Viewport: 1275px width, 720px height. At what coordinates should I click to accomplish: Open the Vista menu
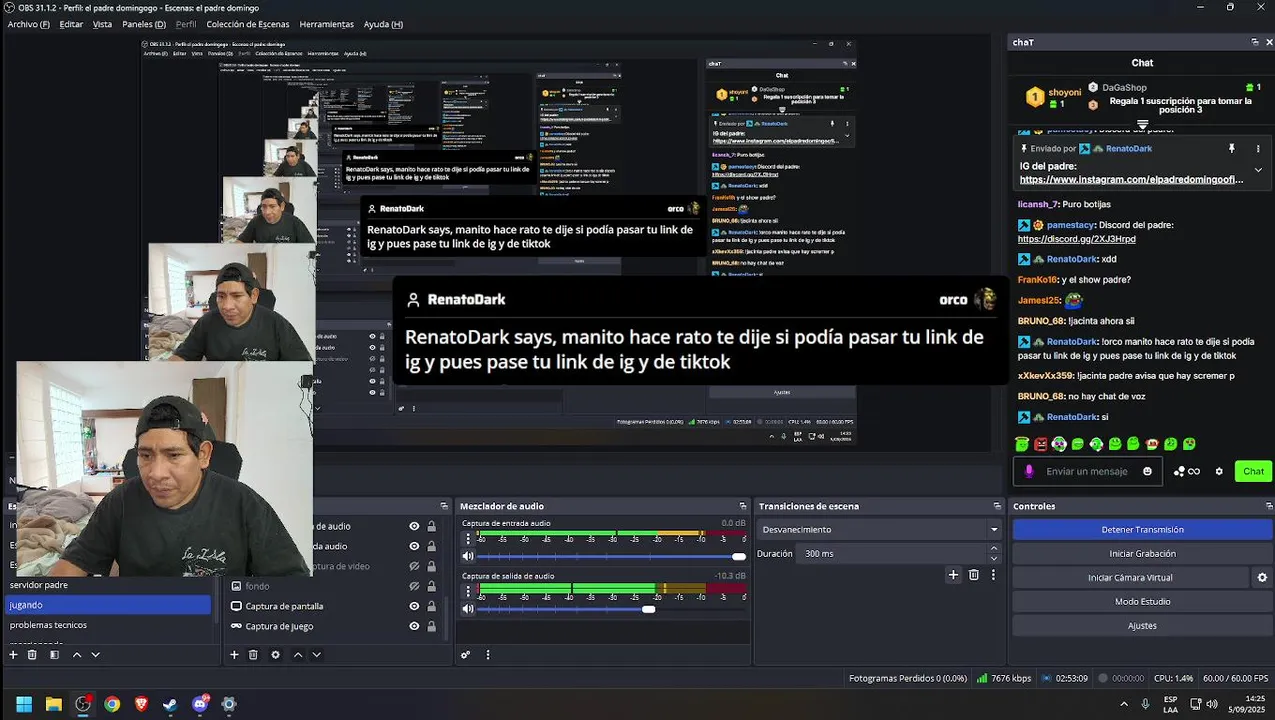(102, 24)
